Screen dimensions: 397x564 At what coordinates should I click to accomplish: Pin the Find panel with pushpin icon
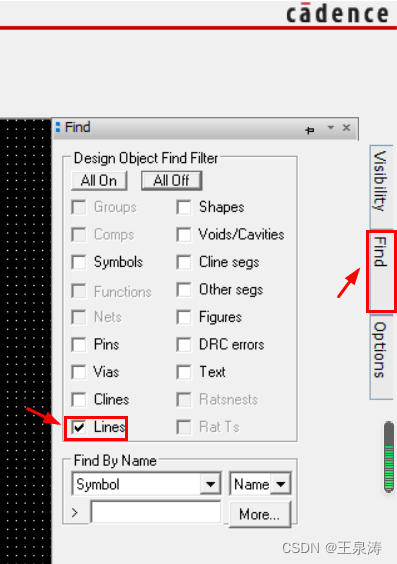click(x=310, y=129)
